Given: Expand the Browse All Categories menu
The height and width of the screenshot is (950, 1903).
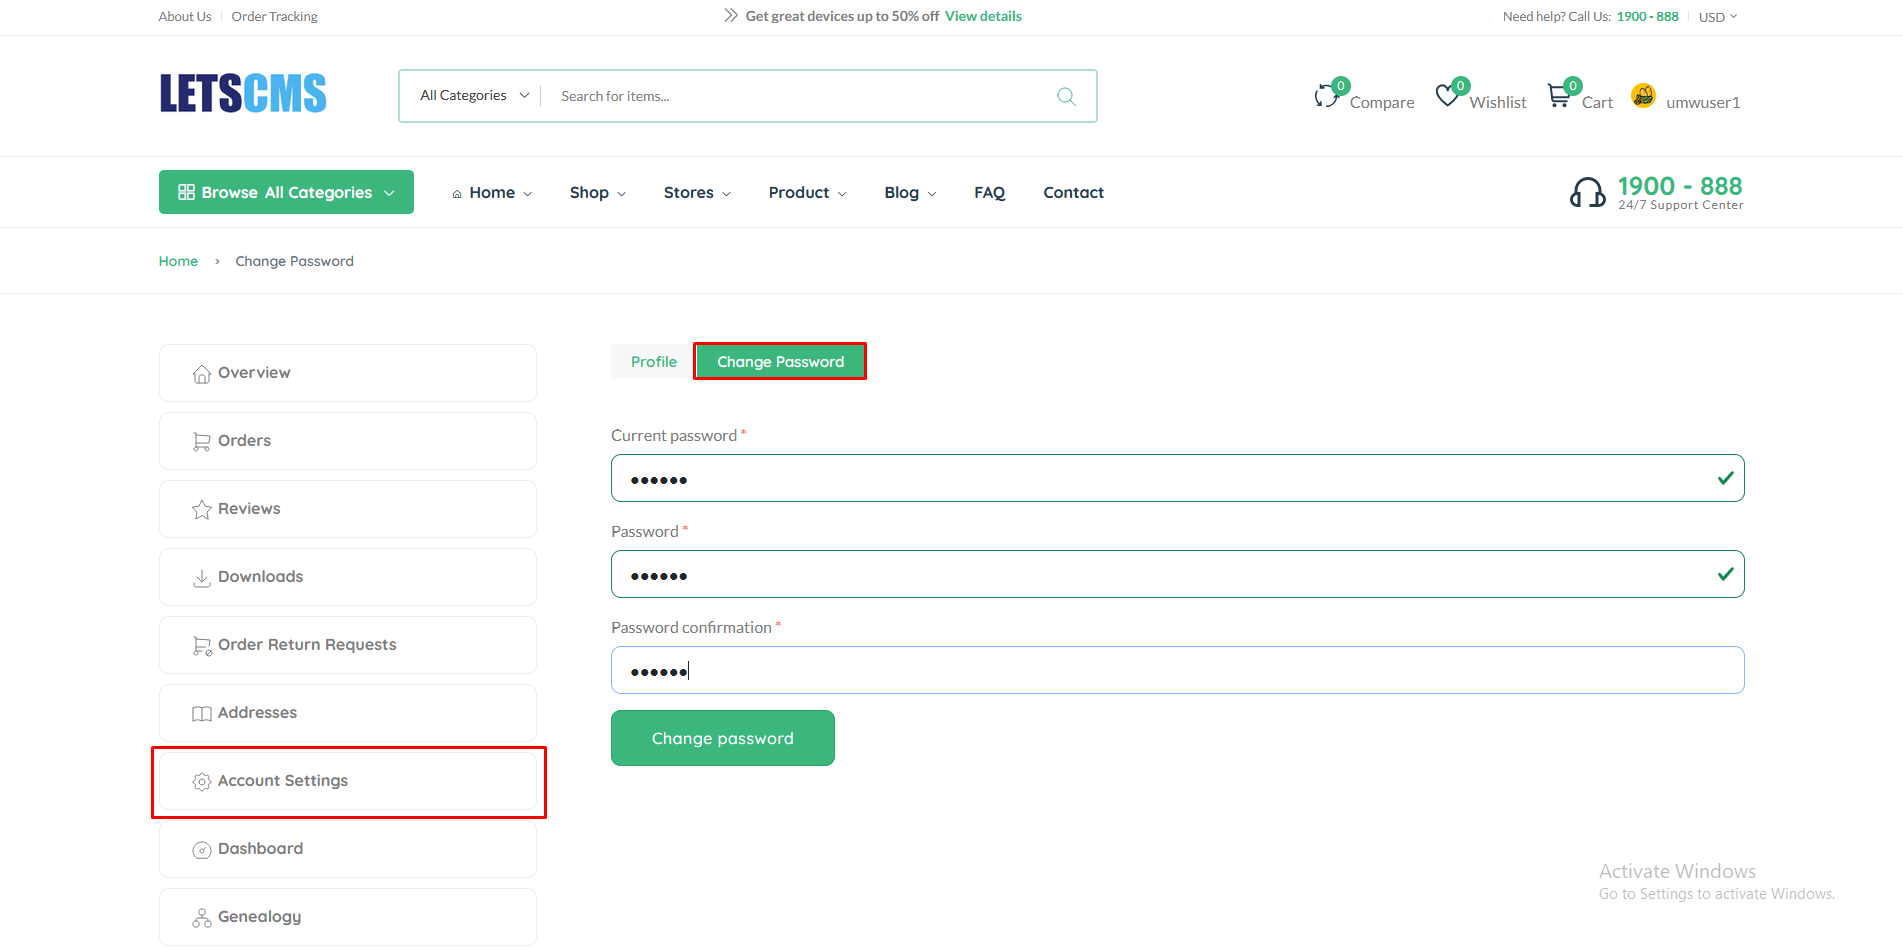Looking at the screenshot, I should click(x=286, y=192).
